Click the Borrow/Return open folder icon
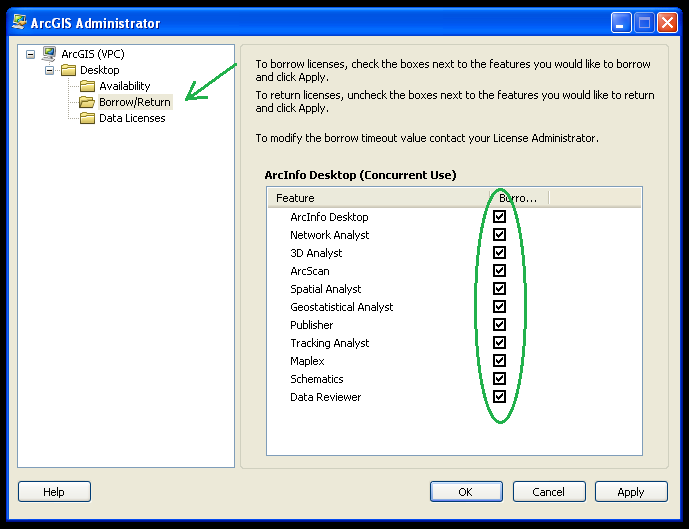This screenshot has height=529, width=689. click(87, 102)
